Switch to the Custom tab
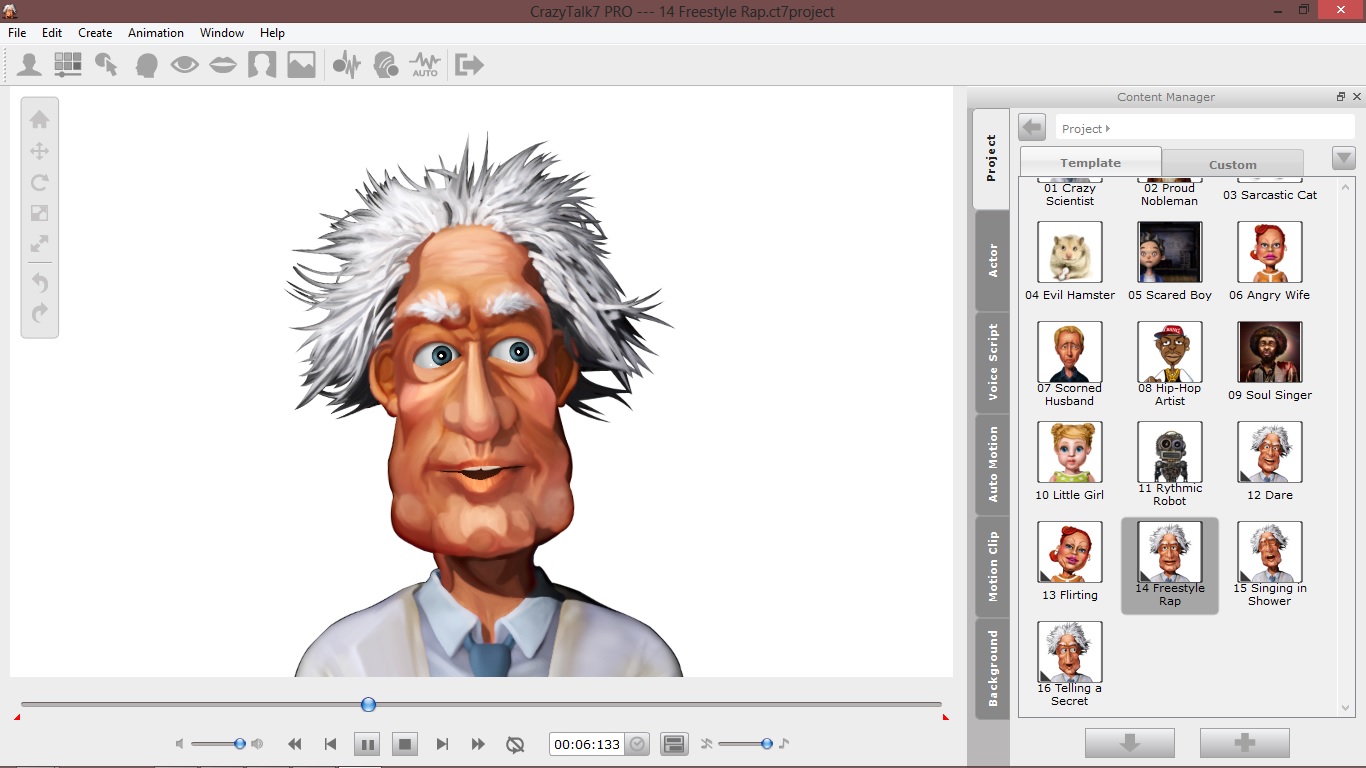 click(x=1232, y=164)
